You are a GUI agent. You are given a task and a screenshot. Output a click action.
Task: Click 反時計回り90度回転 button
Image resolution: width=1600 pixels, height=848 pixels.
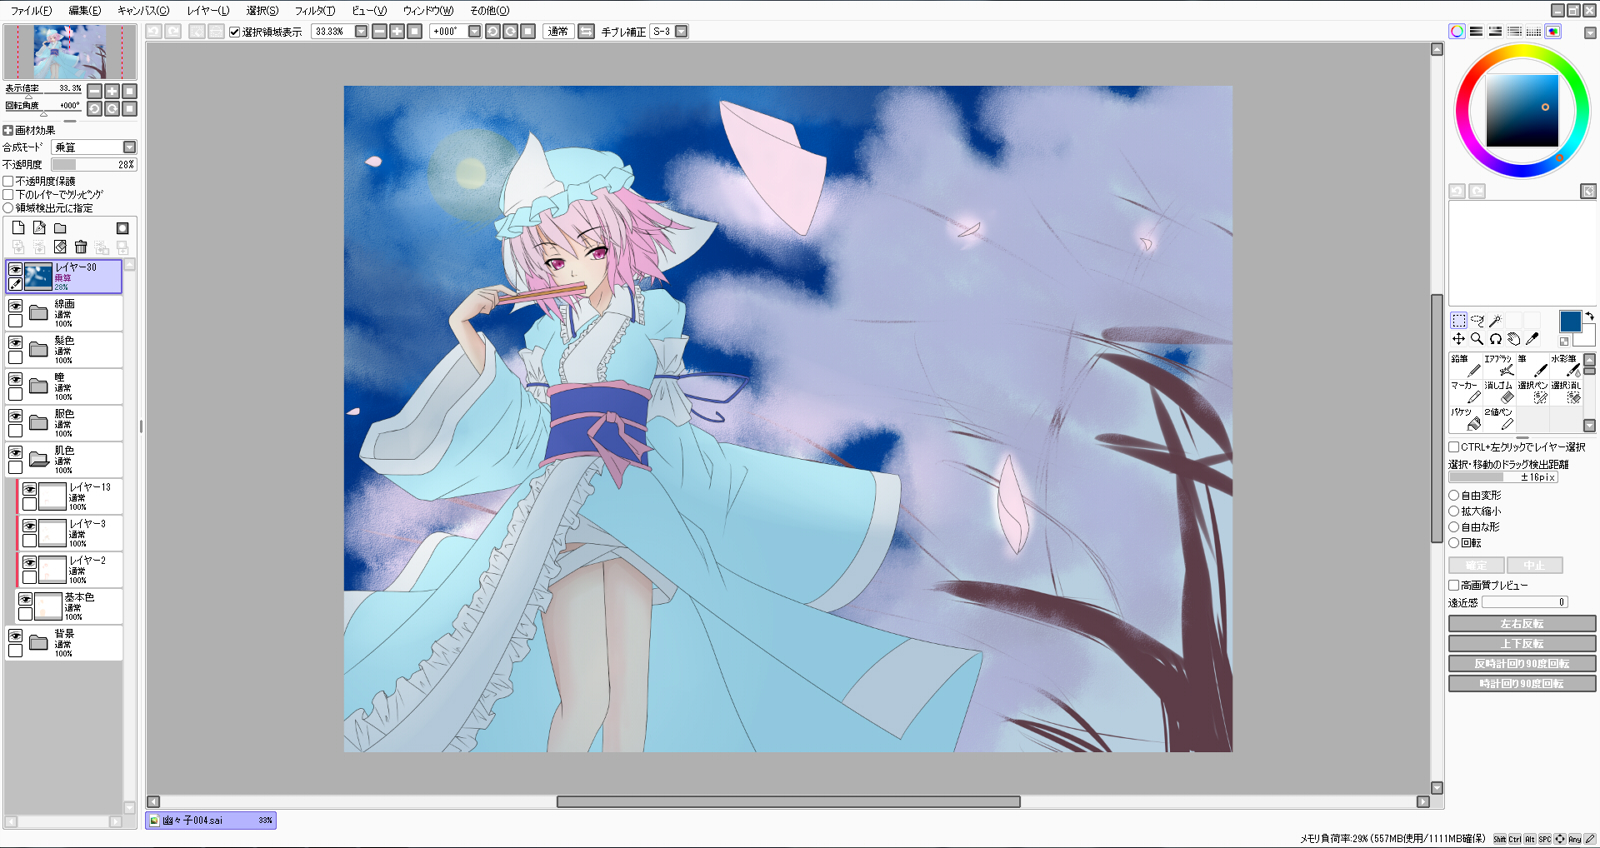coord(1522,664)
